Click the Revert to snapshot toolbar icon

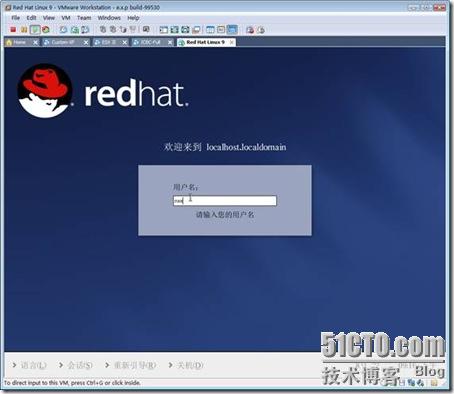click(74, 30)
